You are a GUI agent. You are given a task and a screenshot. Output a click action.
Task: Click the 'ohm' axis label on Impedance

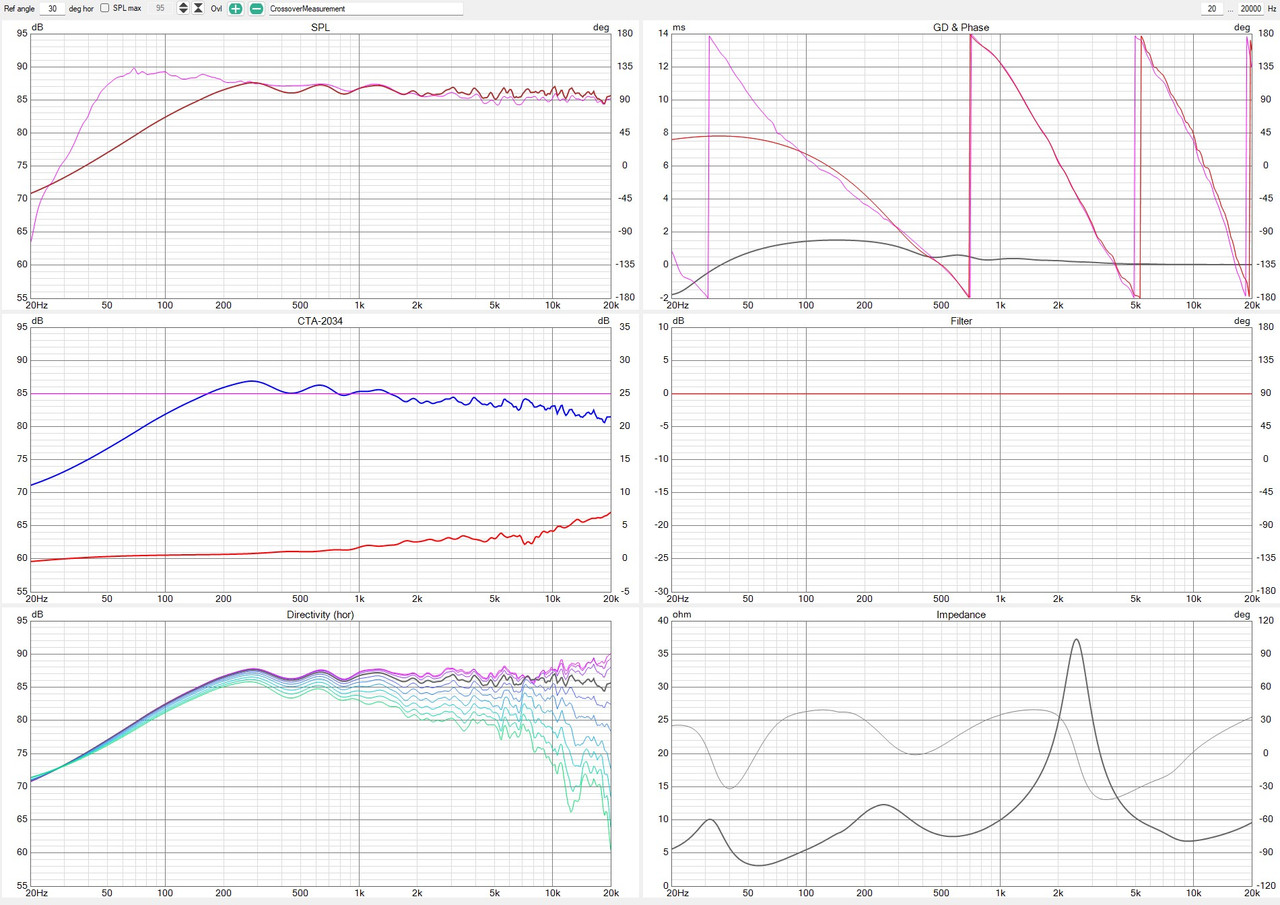[682, 614]
